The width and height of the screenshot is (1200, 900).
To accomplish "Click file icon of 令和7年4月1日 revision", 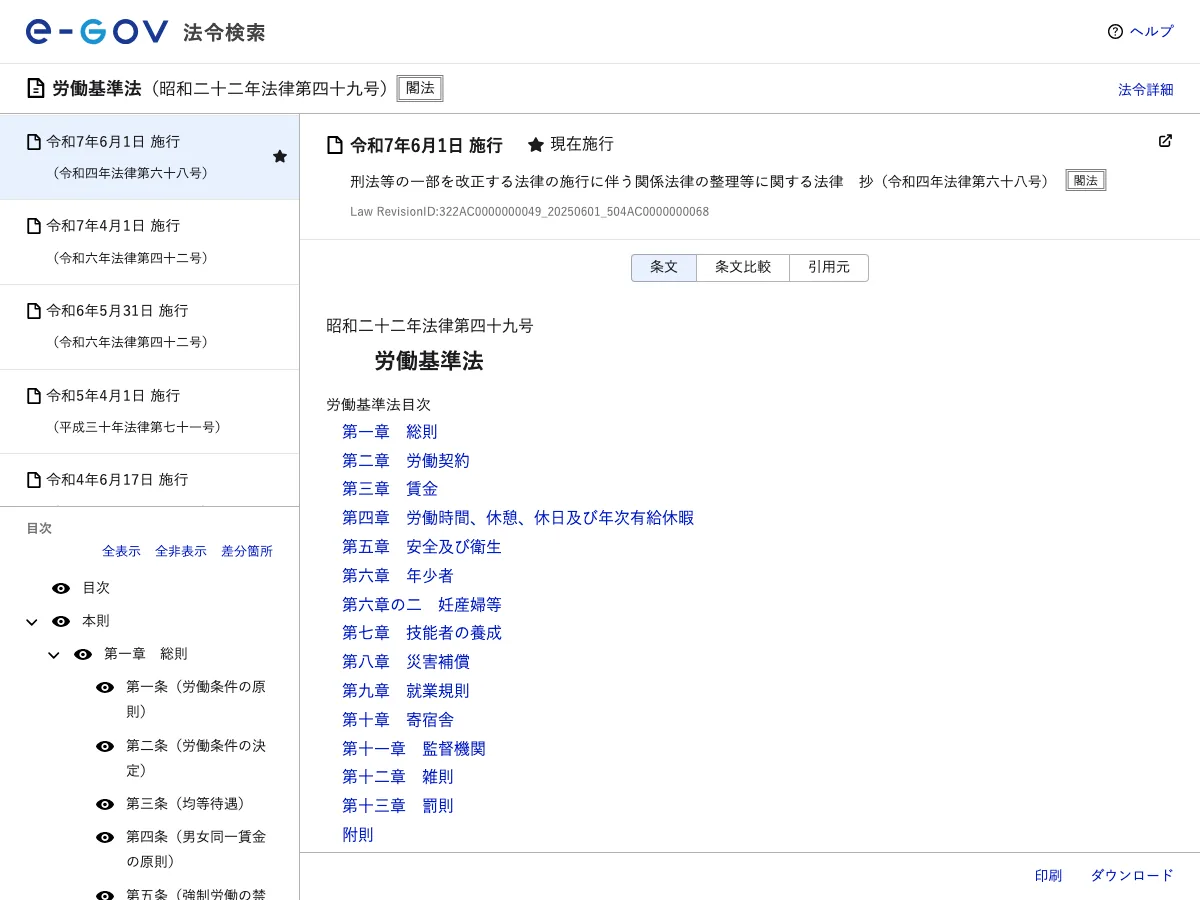I will pos(34,226).
